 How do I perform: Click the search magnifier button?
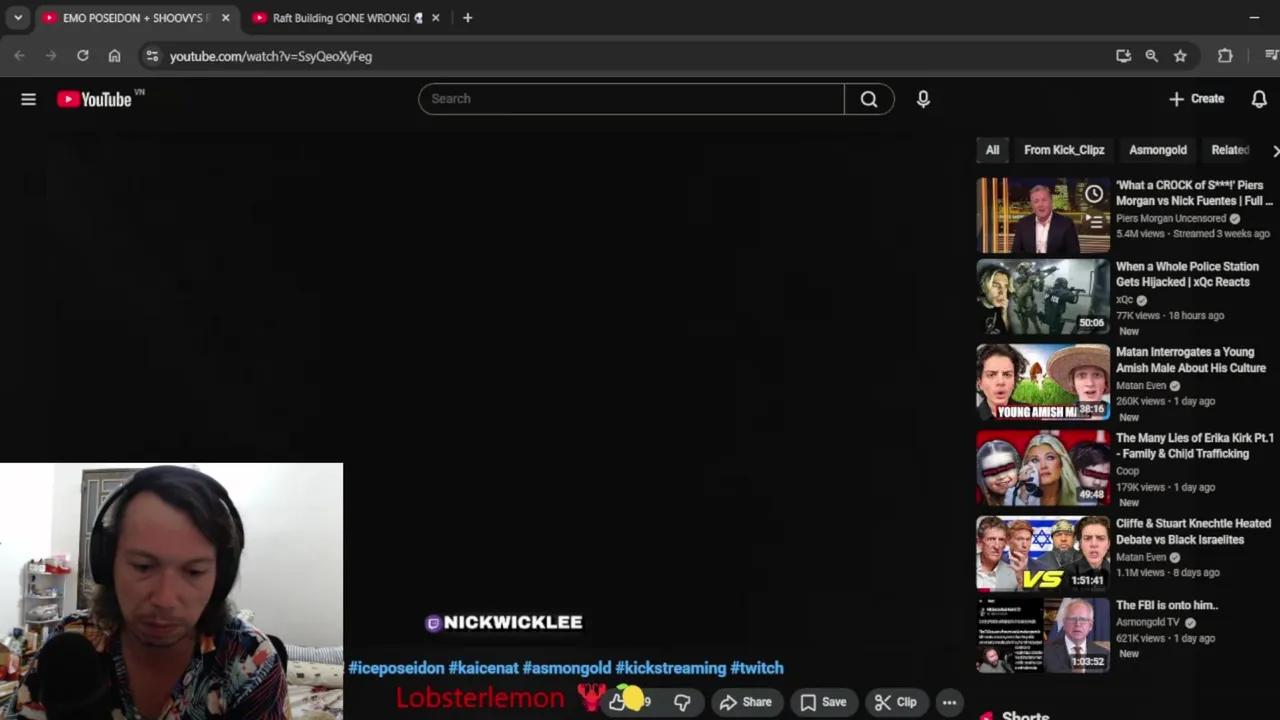coord(869,99)
